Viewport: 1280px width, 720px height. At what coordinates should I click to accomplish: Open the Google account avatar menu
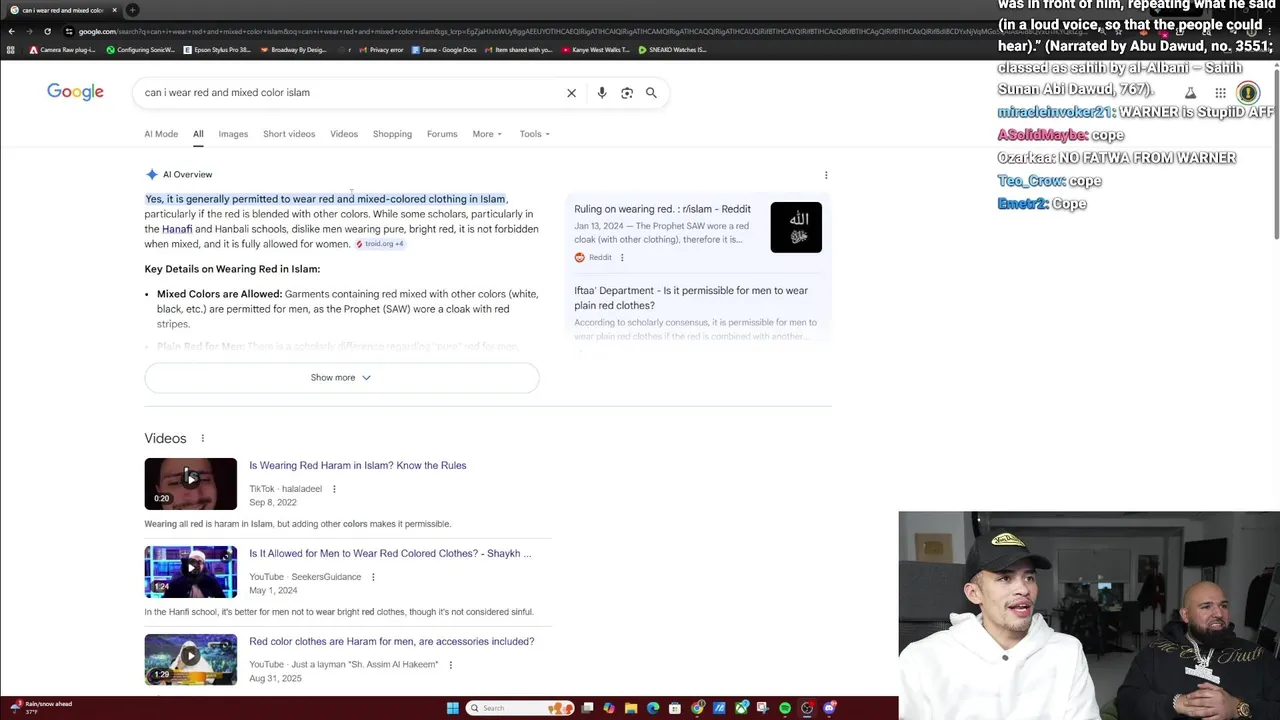(x=1248, y=93)
